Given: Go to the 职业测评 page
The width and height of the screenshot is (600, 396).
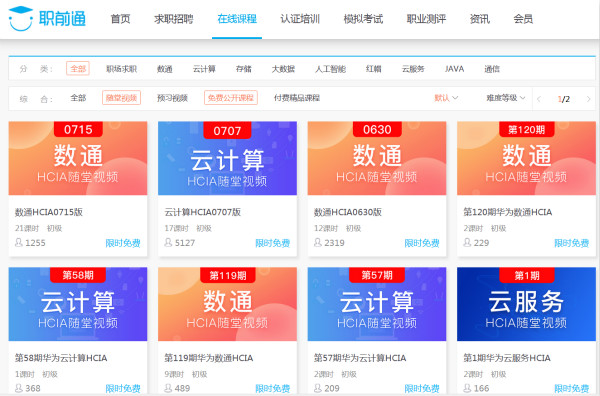Looking at the screenshot, I should click(x=426, y=19).
